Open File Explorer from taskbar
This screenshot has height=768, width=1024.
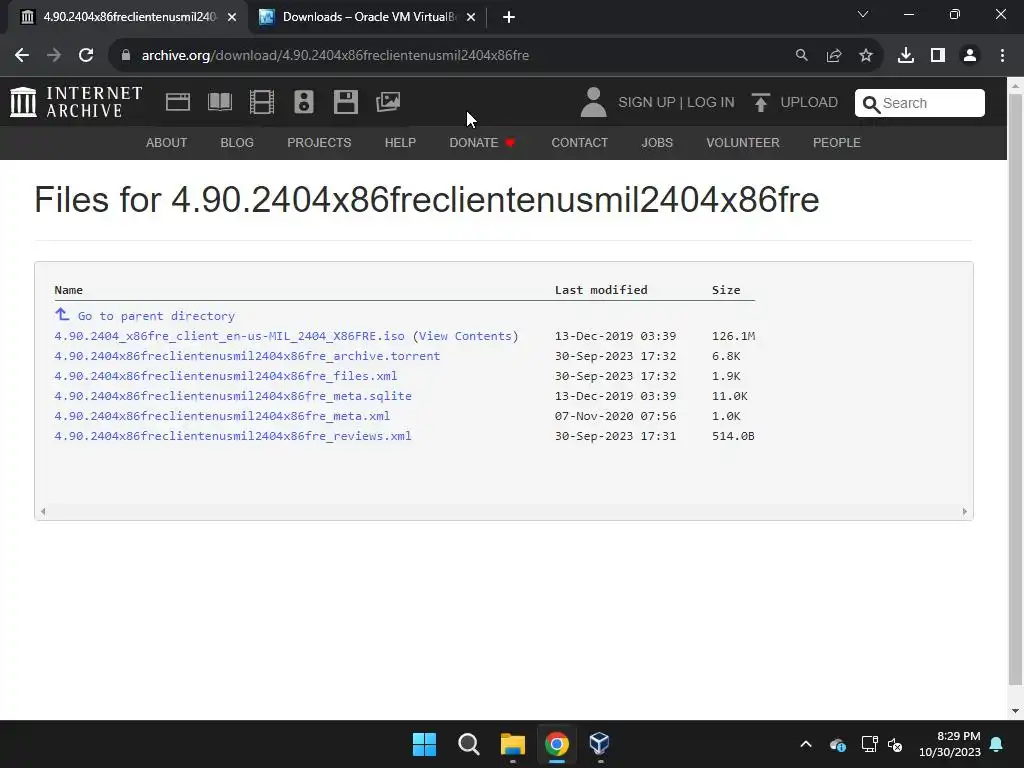(513, 744)
